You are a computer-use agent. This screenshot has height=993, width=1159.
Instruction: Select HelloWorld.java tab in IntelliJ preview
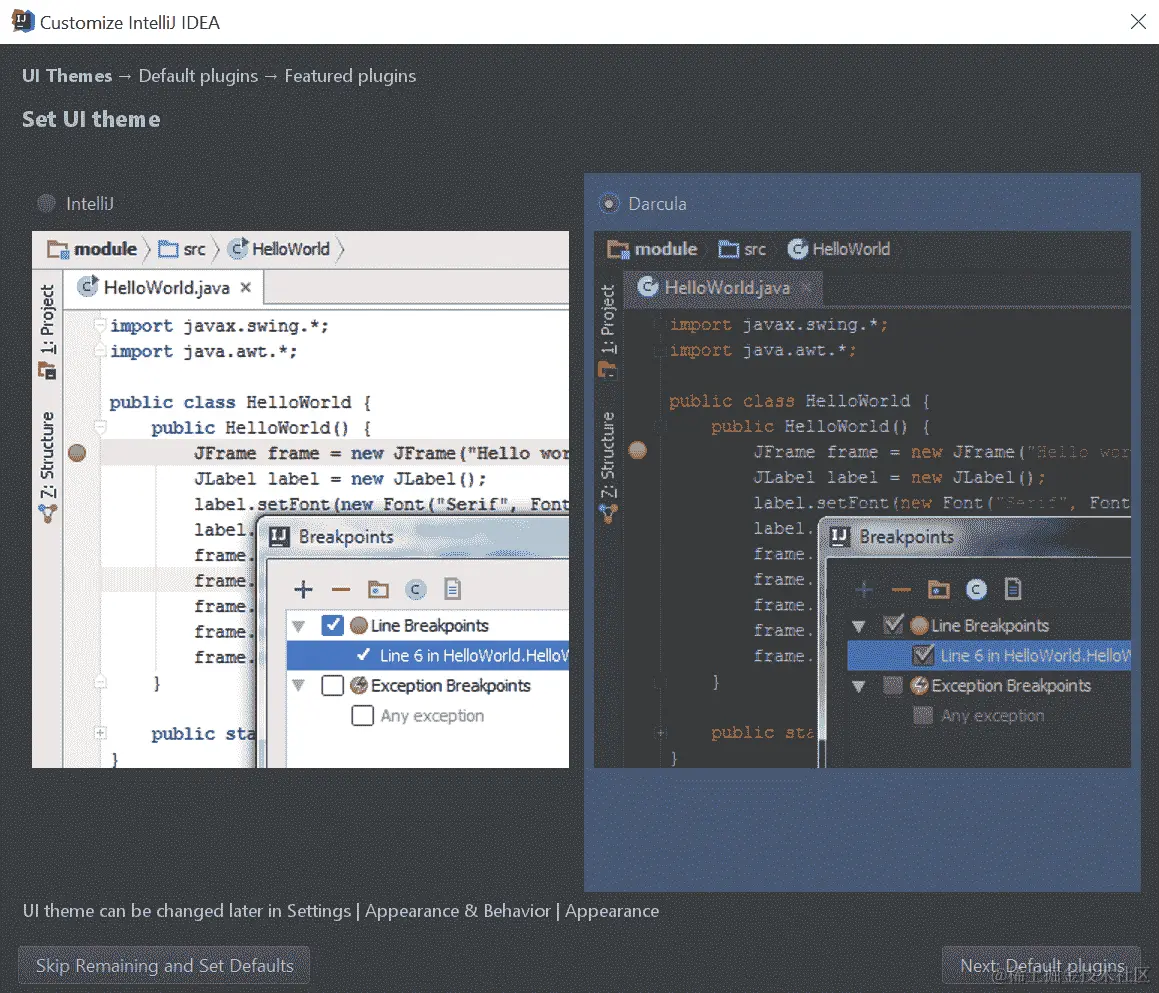click(164, 287)
